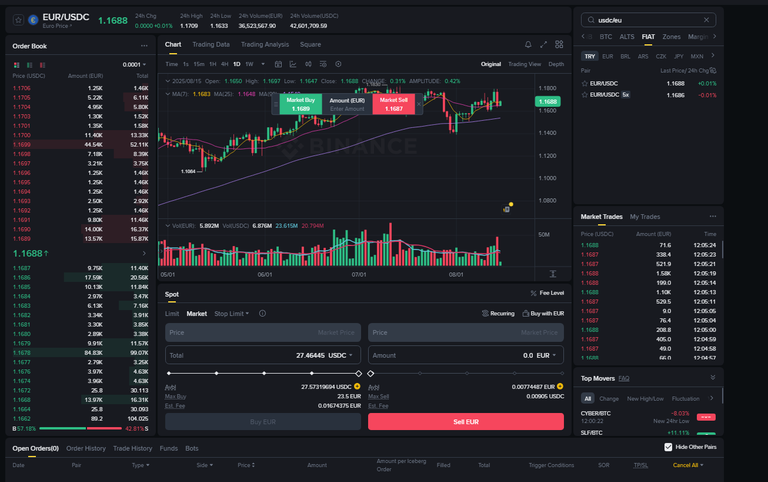Open the calendar date picker in chart toolbar
The width and height of the screenshot is (768, 482).
pyautogui.click(x=278, y=64)
